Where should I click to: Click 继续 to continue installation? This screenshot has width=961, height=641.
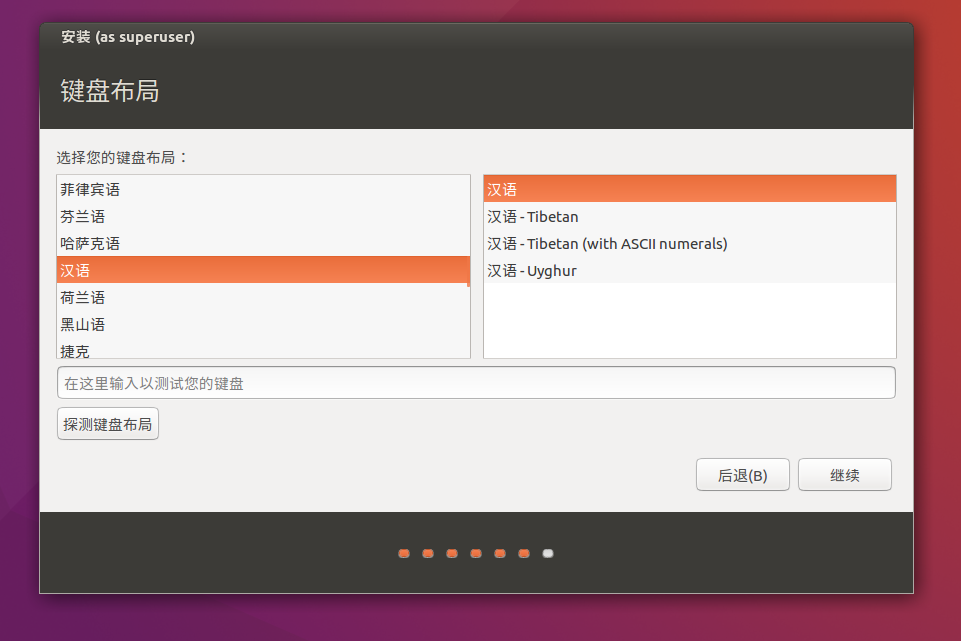point(845,475)
